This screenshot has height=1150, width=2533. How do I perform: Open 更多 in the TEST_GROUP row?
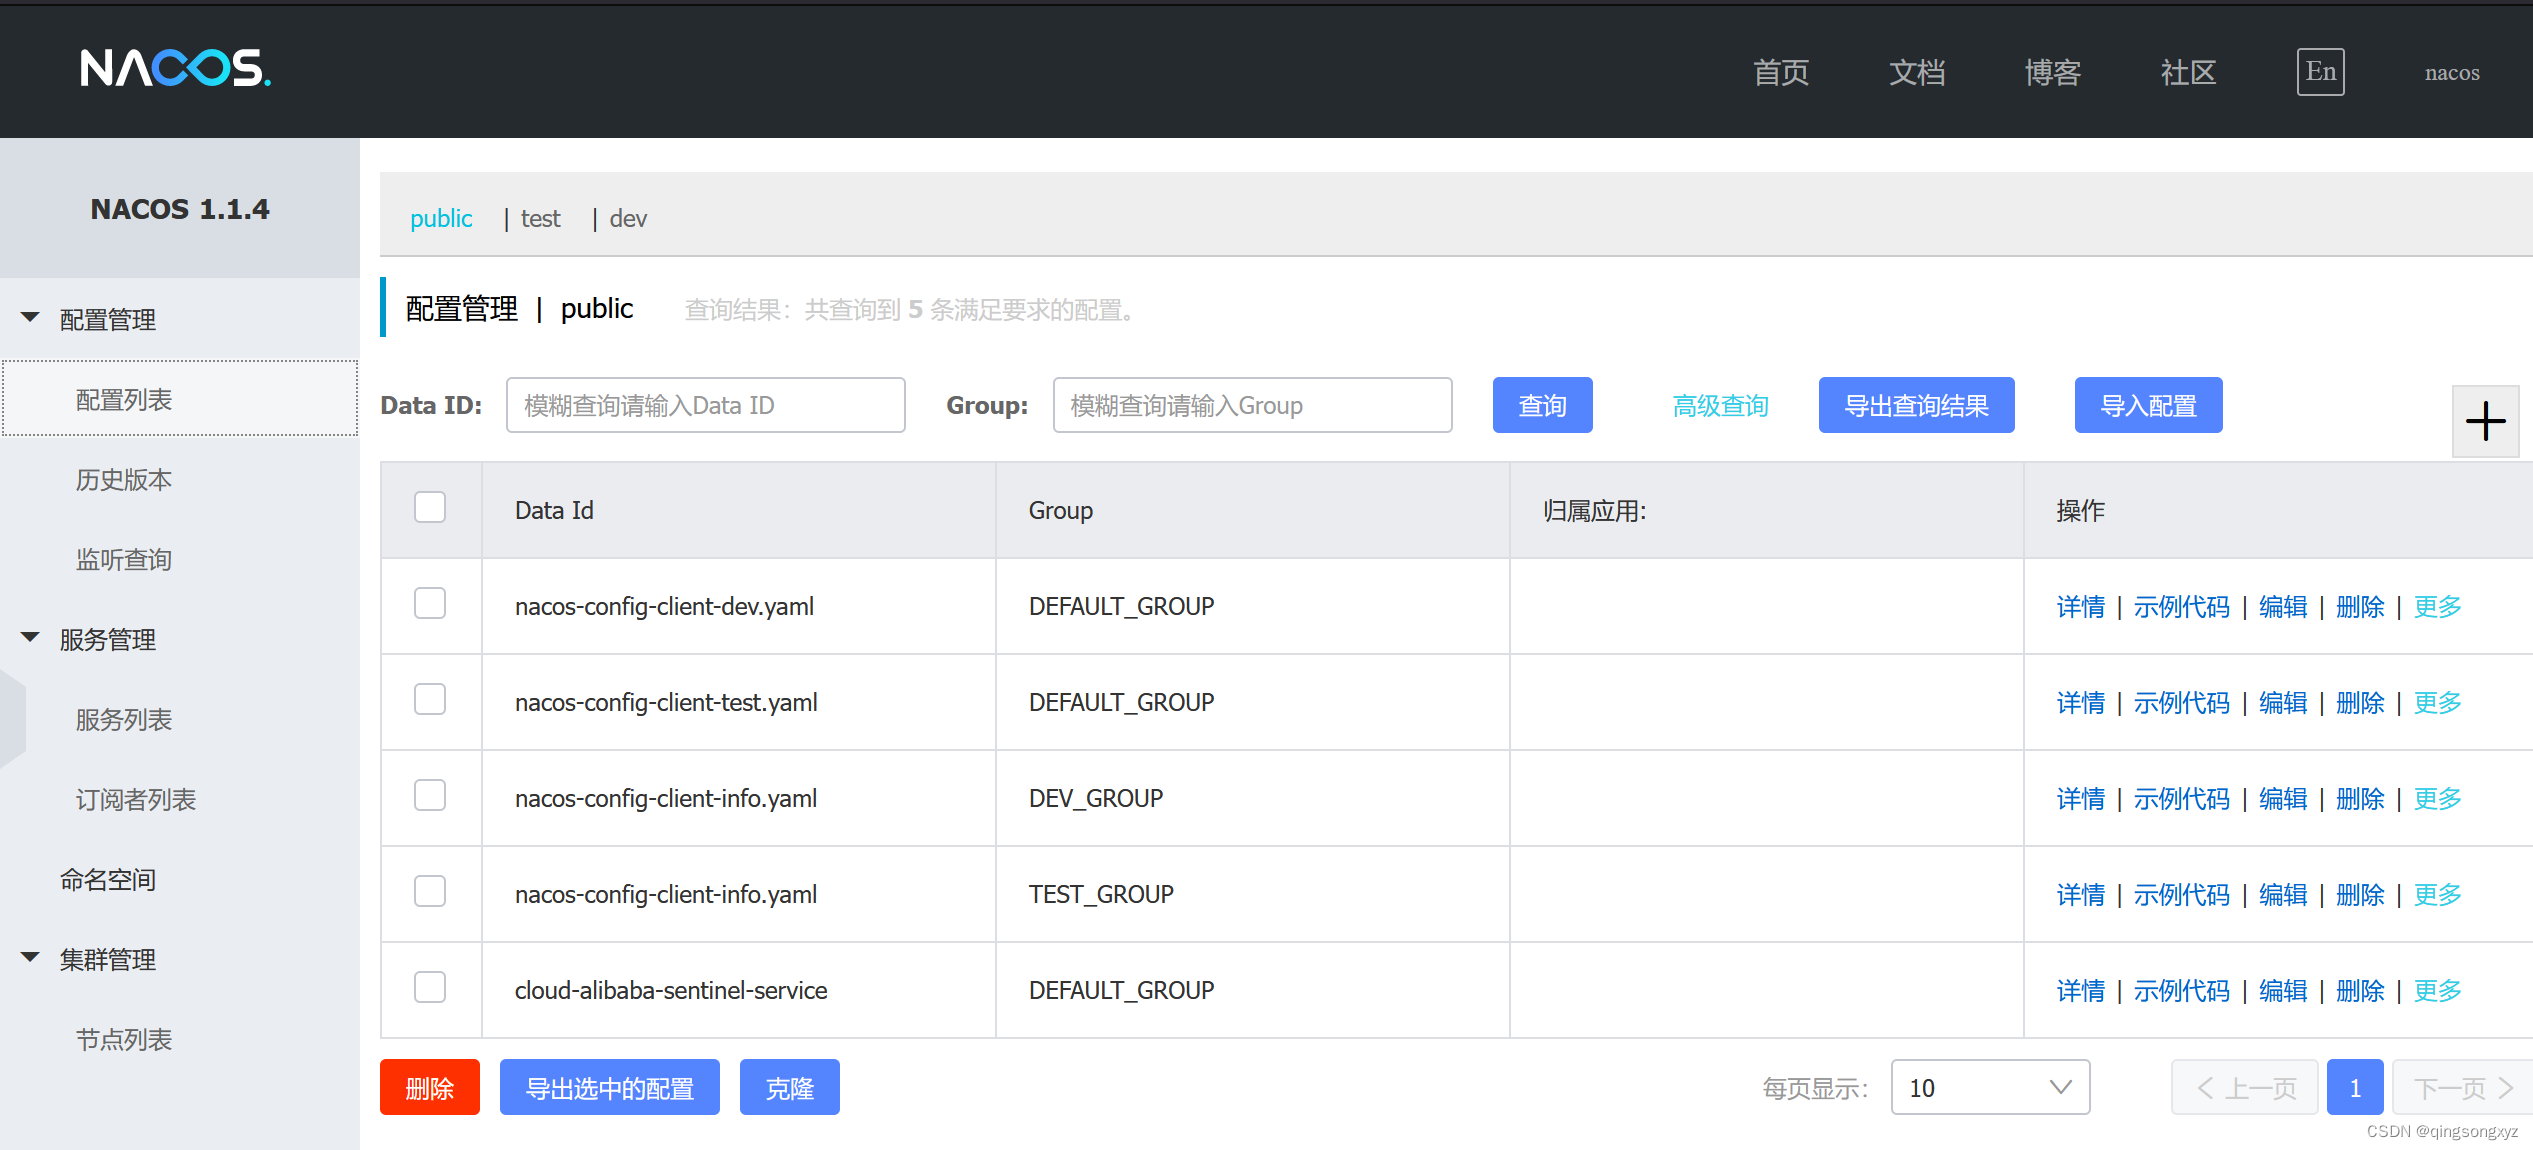click(x=2437, y=895)
